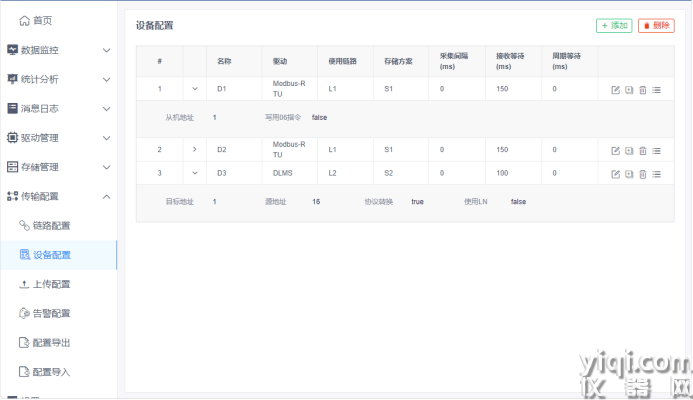The width and height of the screenshot is (693, 400).
Task: Click the 上传配置 upload icon
Action: point(24,284)
